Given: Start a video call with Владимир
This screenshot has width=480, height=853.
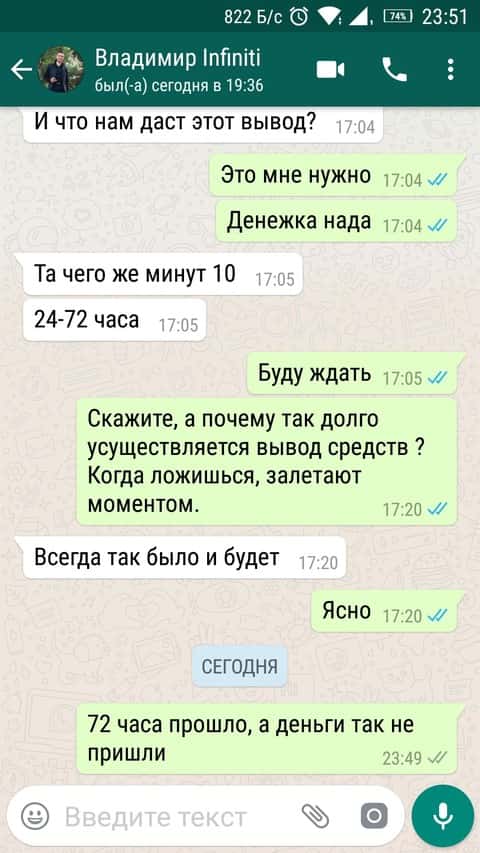Looking at the screenshot, I should 330,70.
